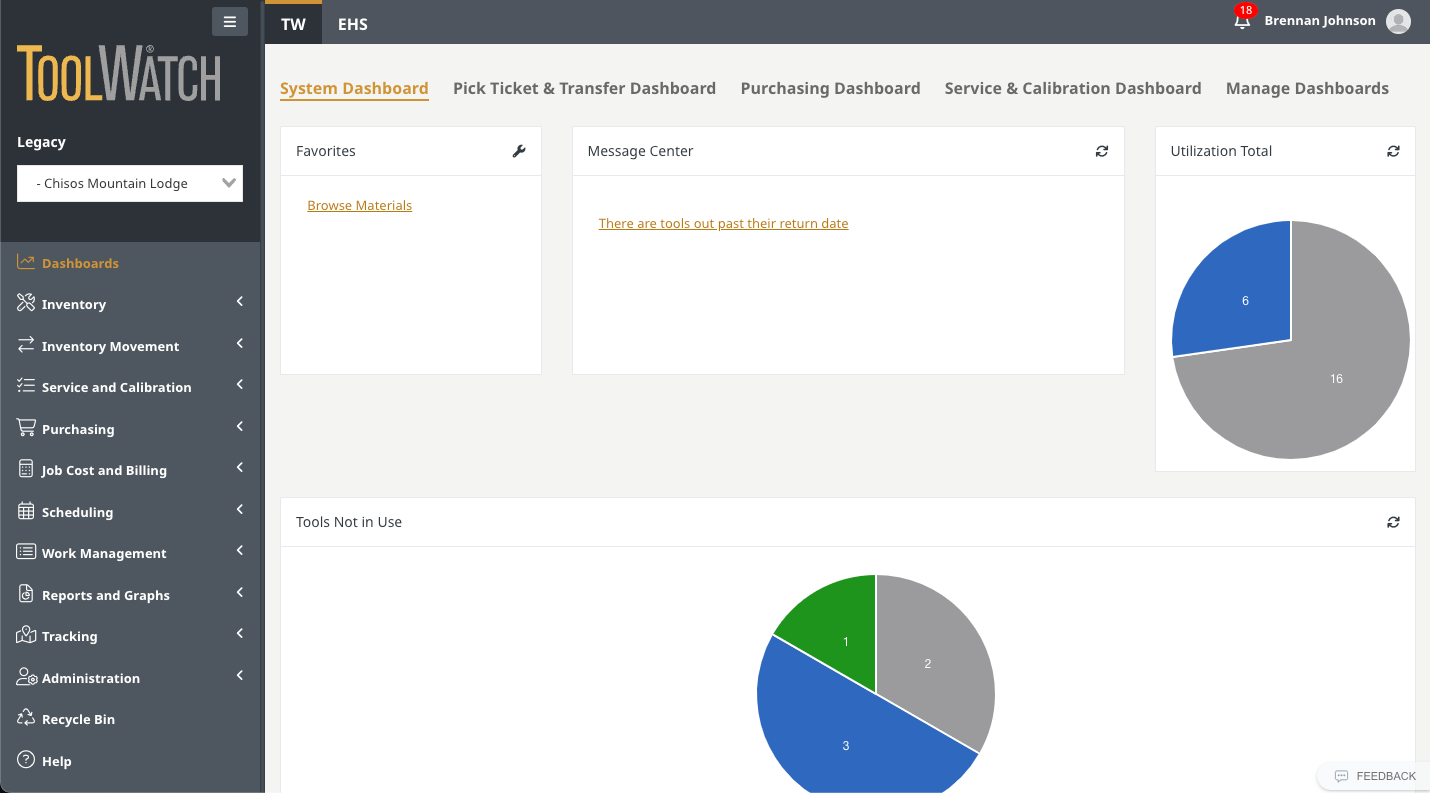The image size is (1430, 793).
Task: Expand the Inventory menu chevron
Action: point(240,302)
